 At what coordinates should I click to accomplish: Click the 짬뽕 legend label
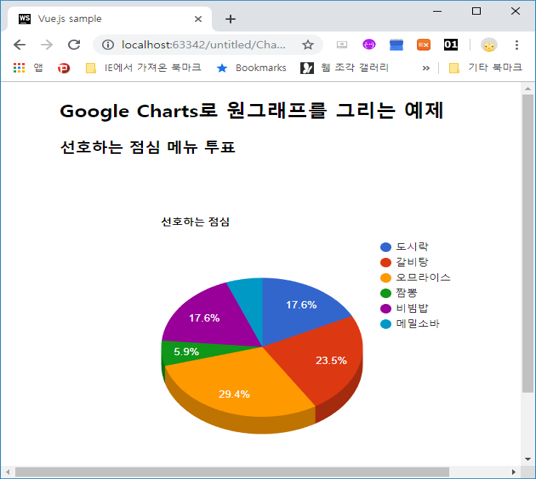pyautogui.click(x=406, y=293)
